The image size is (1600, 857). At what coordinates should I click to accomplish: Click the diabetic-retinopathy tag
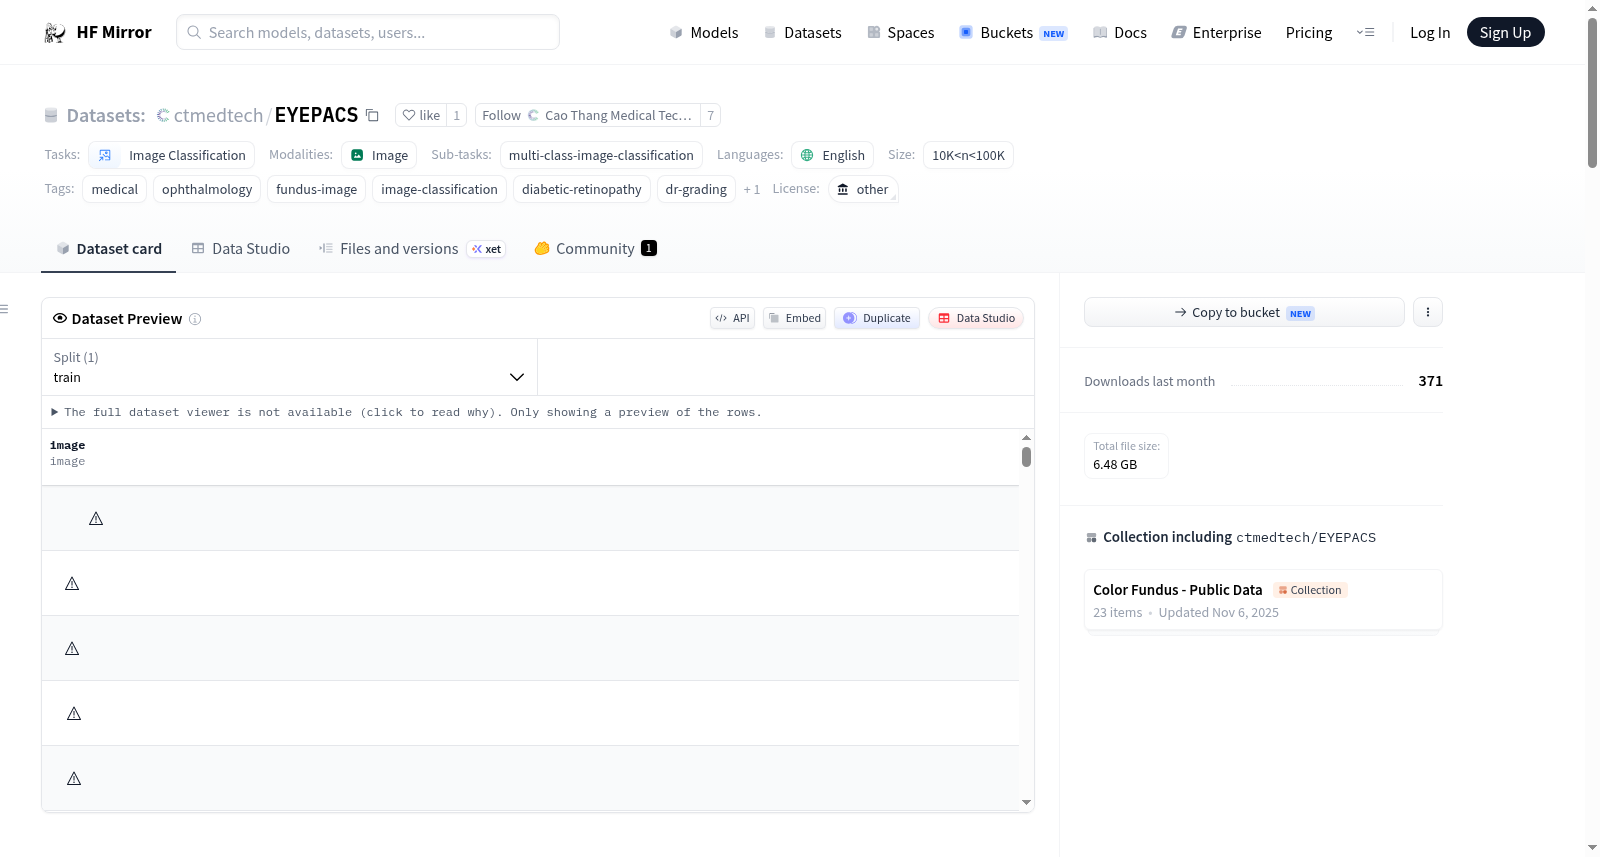coord(582,190)
